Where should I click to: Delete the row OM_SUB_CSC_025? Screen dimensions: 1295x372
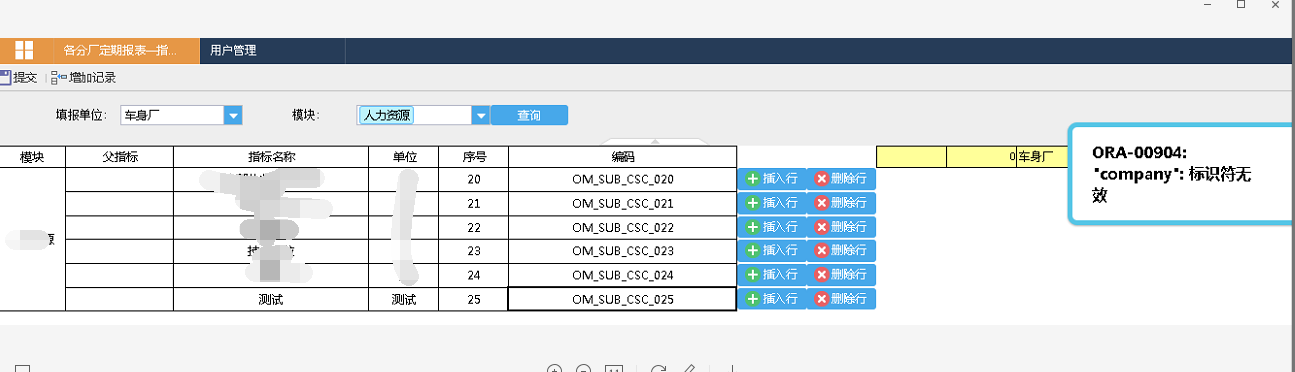tap(841, 299)
